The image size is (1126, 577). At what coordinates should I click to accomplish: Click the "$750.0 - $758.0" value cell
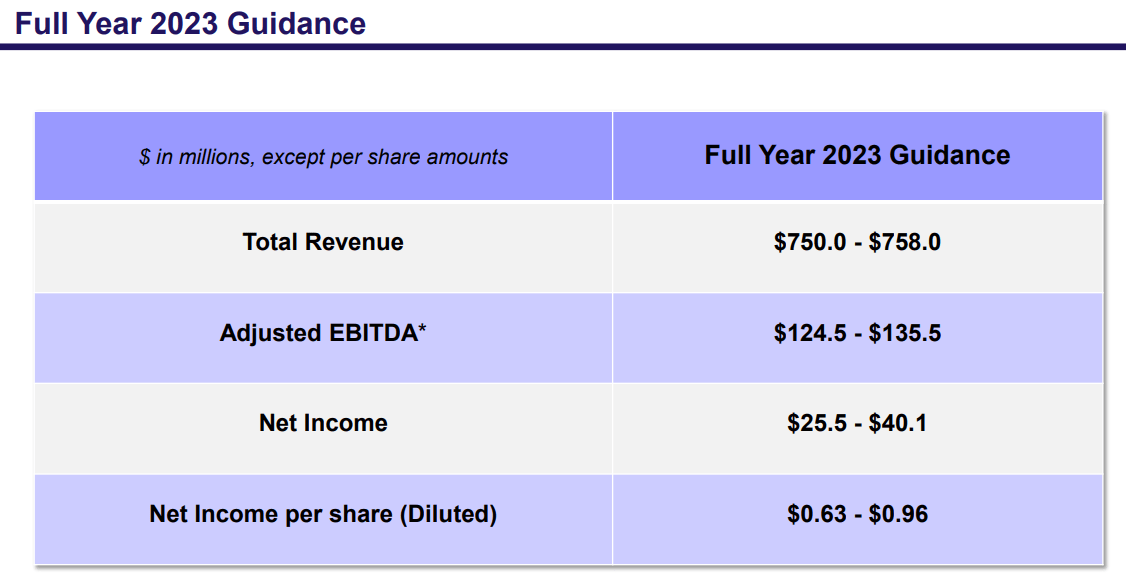857,242
